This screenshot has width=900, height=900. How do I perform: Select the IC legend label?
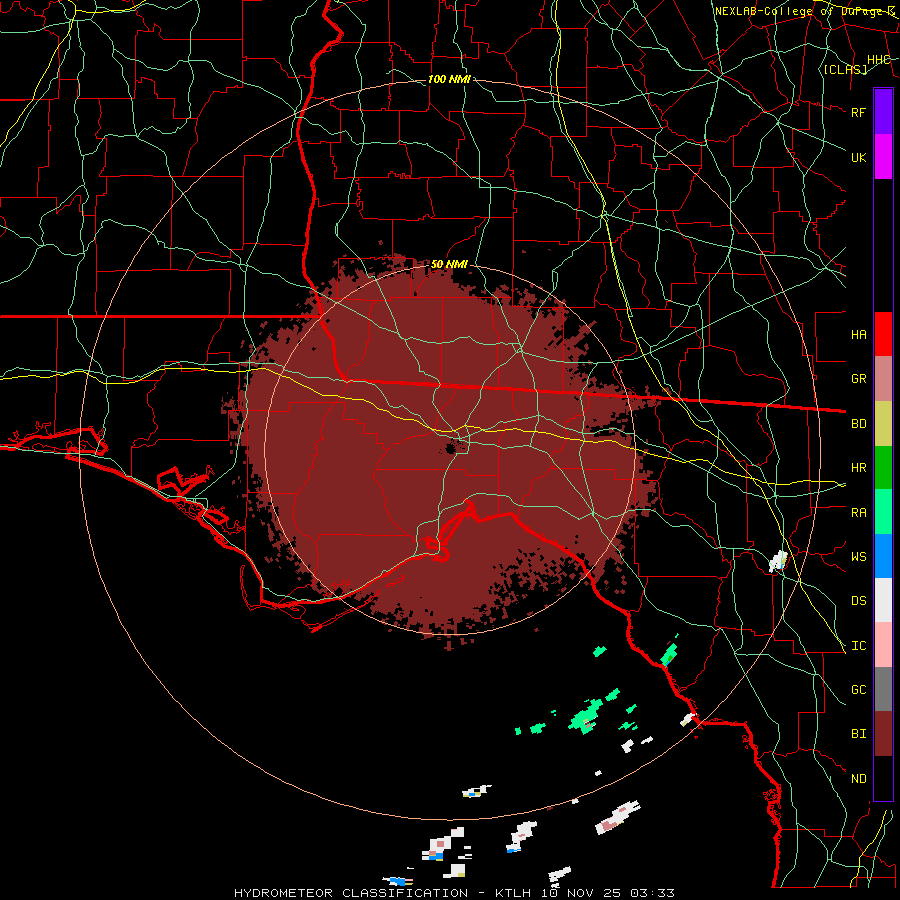(x=858, y=645)
